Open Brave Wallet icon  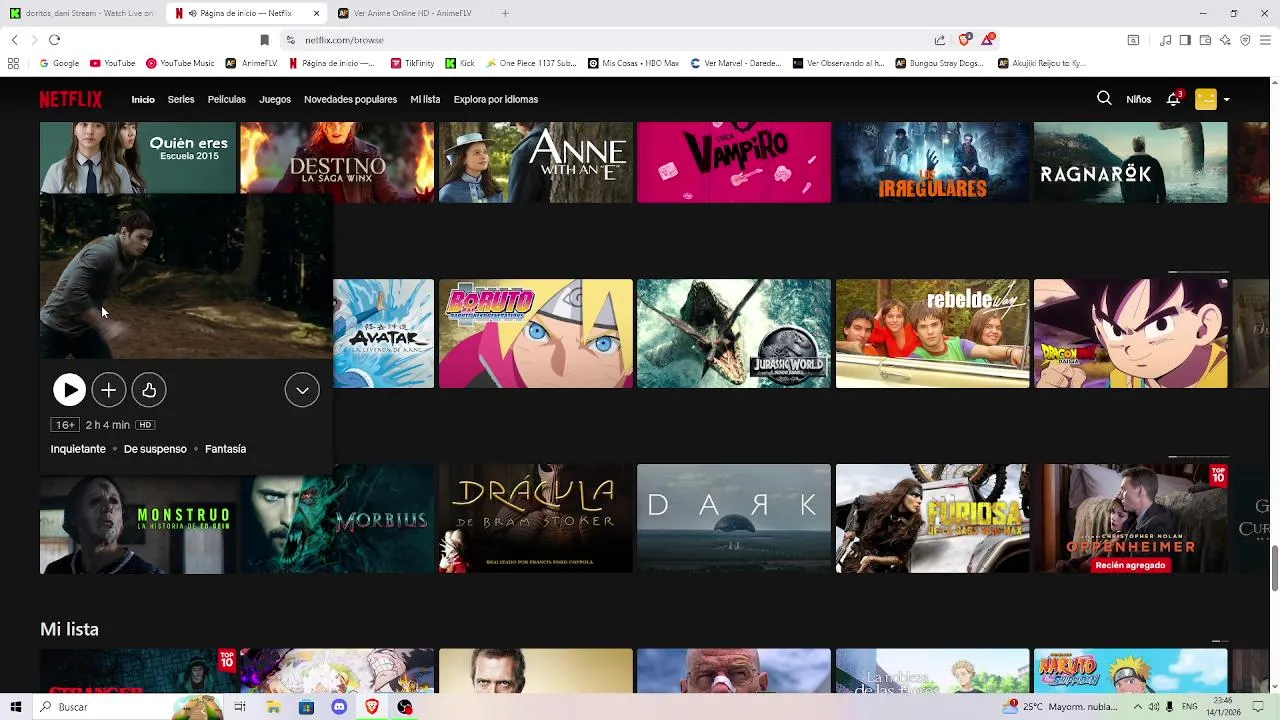point(1205,40)
